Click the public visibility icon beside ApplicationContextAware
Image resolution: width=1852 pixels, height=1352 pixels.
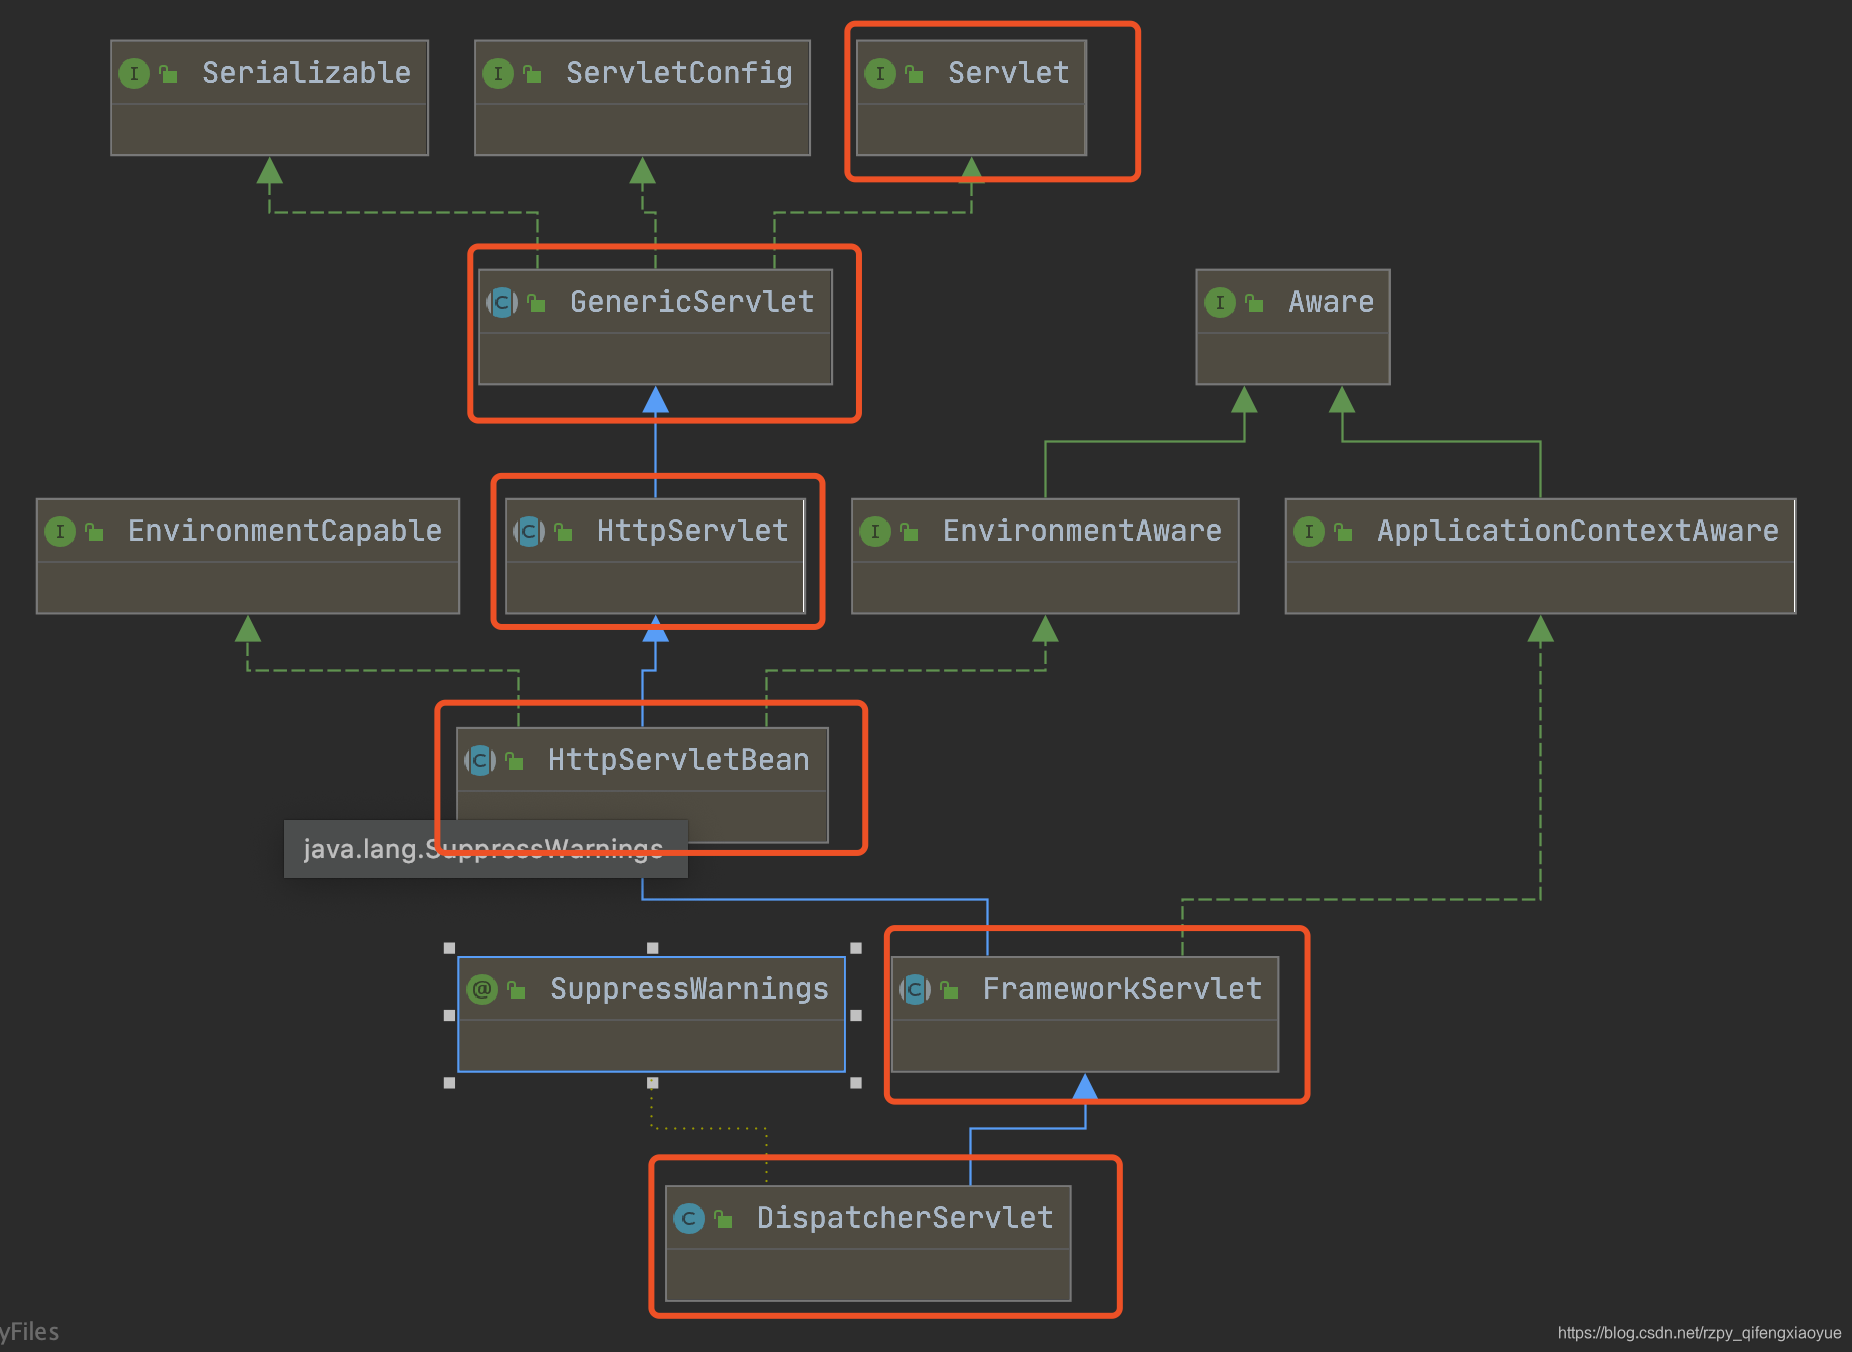(x=1344, y=532)
